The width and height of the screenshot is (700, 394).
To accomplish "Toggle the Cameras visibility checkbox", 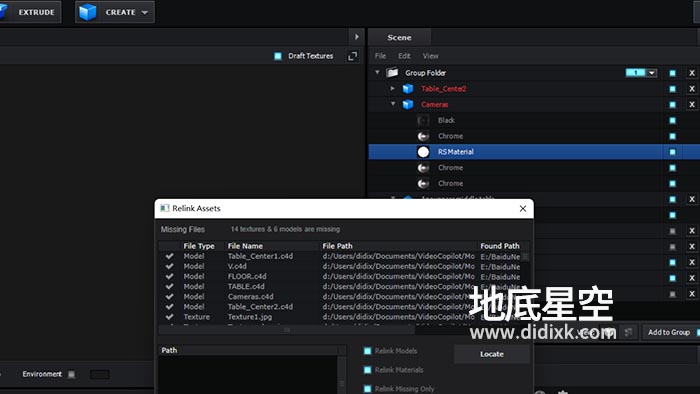I will point(672,105).
